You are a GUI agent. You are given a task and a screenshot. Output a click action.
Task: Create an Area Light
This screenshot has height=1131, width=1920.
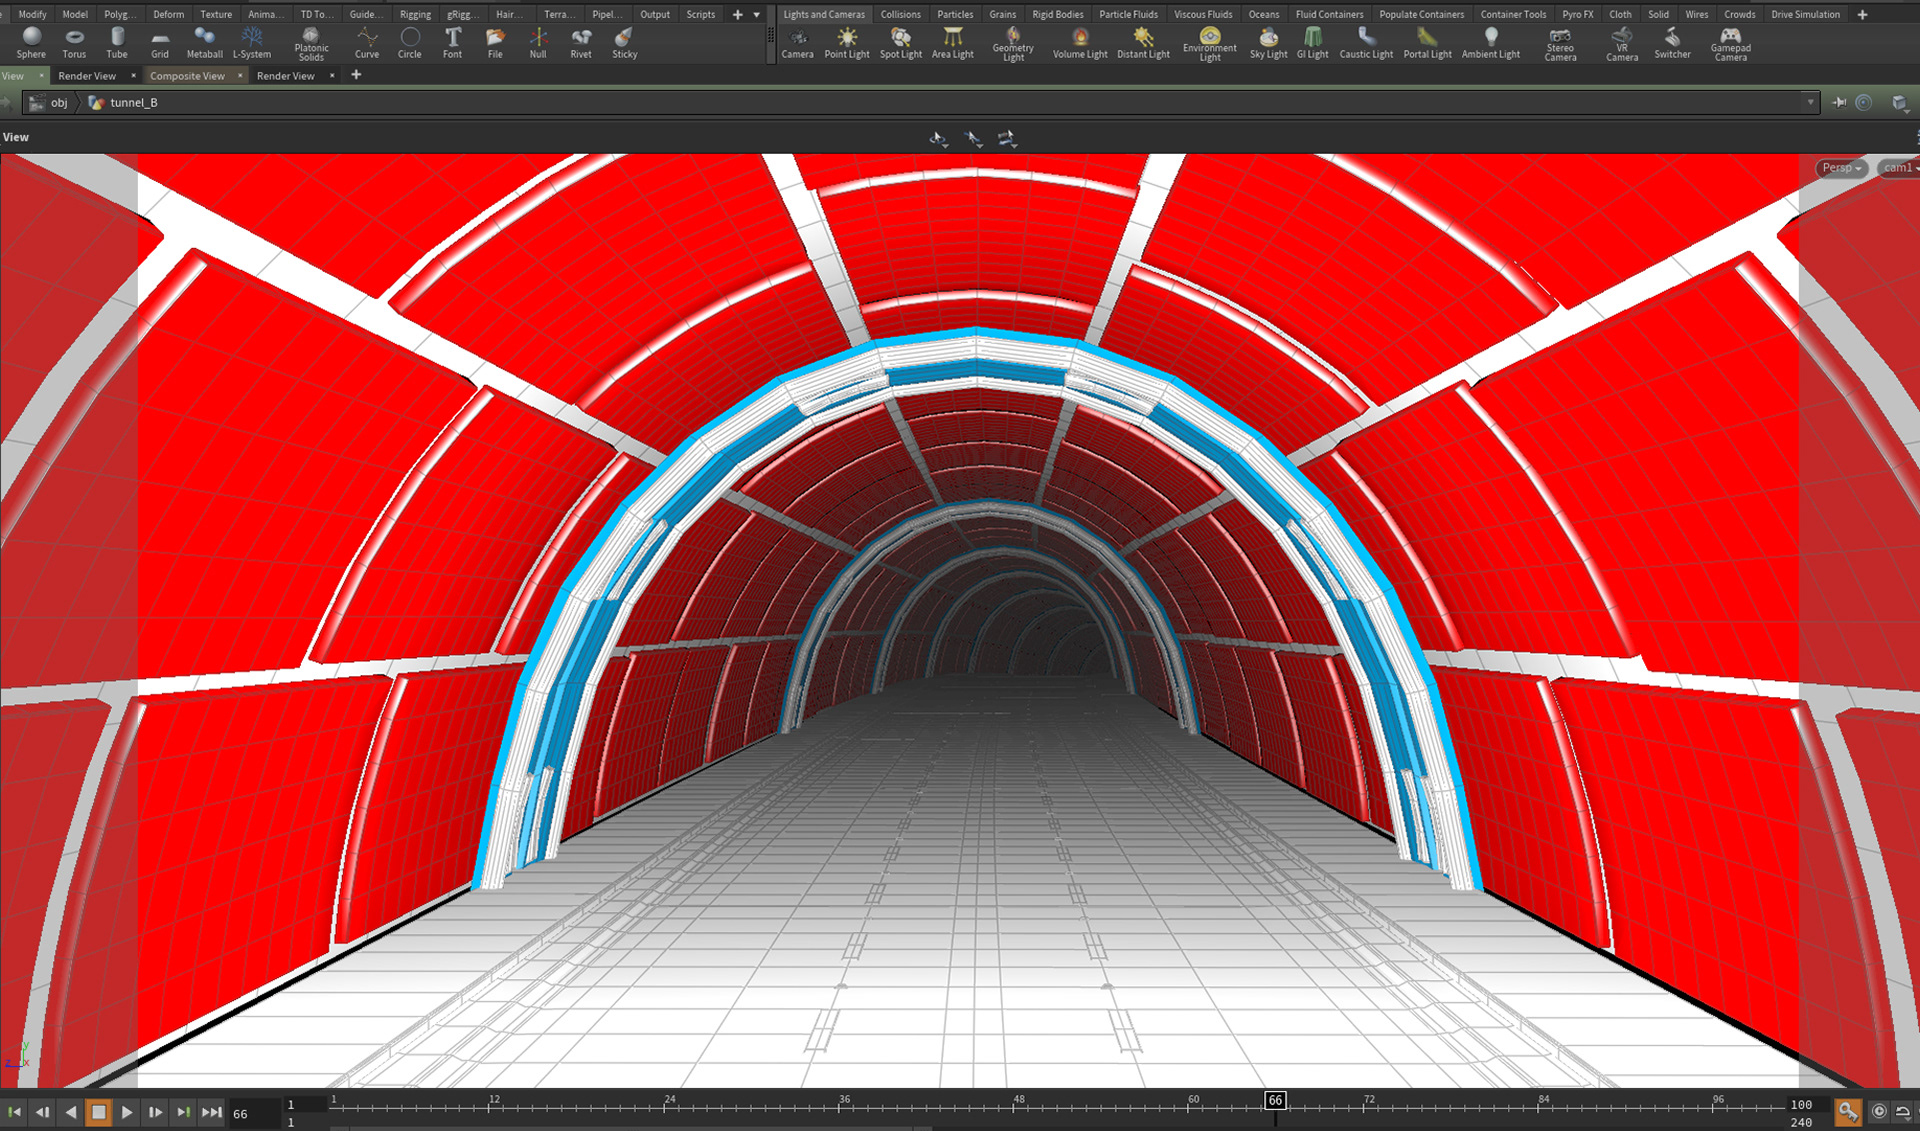953,43
